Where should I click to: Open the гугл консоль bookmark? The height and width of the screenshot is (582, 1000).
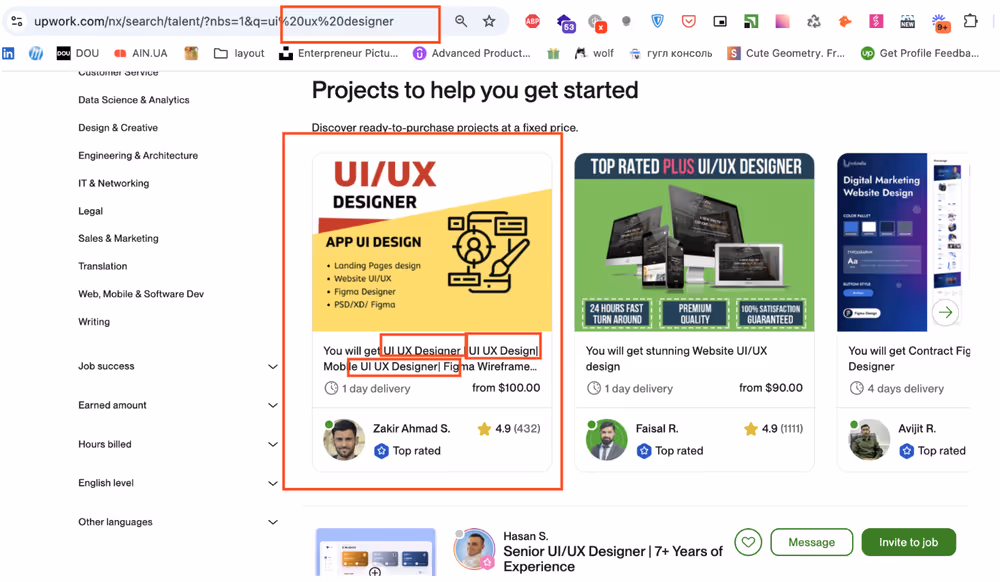pos(670,54)
